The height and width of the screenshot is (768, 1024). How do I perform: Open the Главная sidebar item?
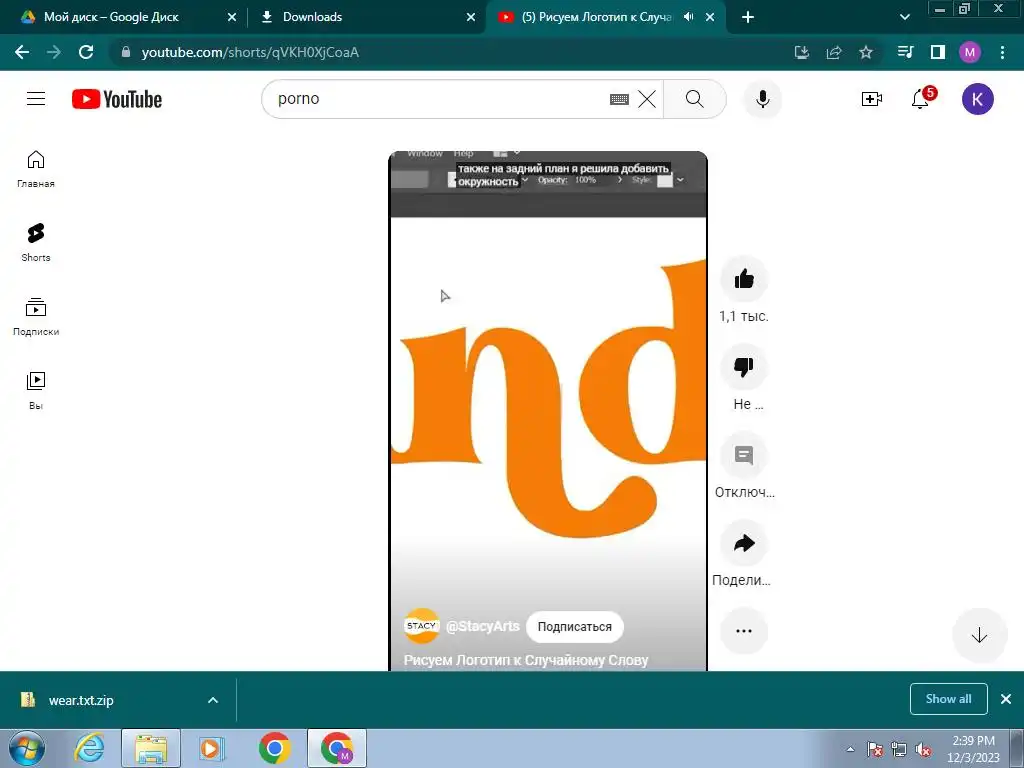coord(36,169)
